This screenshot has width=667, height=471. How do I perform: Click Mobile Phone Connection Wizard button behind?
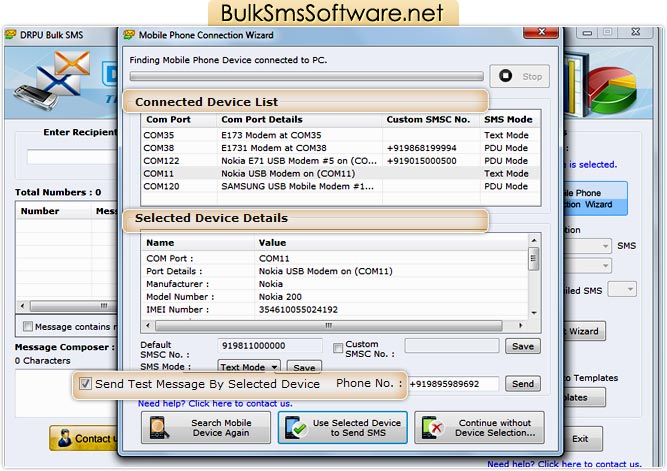tap(596, 198)
